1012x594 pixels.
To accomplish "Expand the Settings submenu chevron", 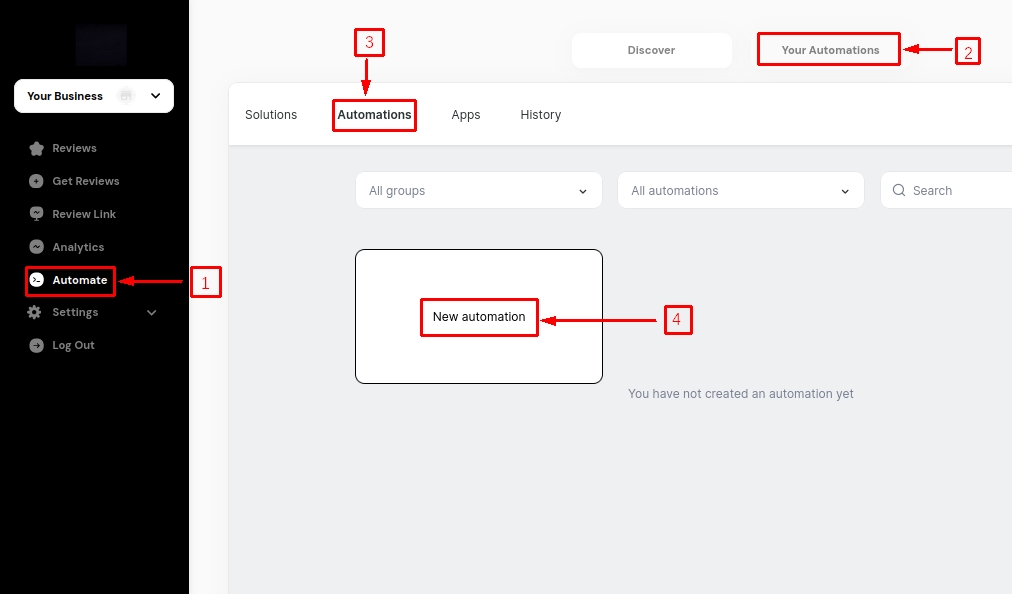I will [152, 312].
